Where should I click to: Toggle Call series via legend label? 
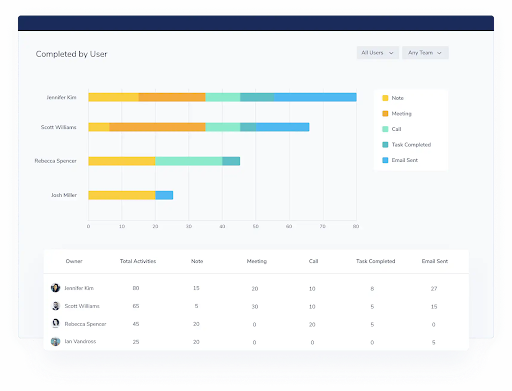396,129
